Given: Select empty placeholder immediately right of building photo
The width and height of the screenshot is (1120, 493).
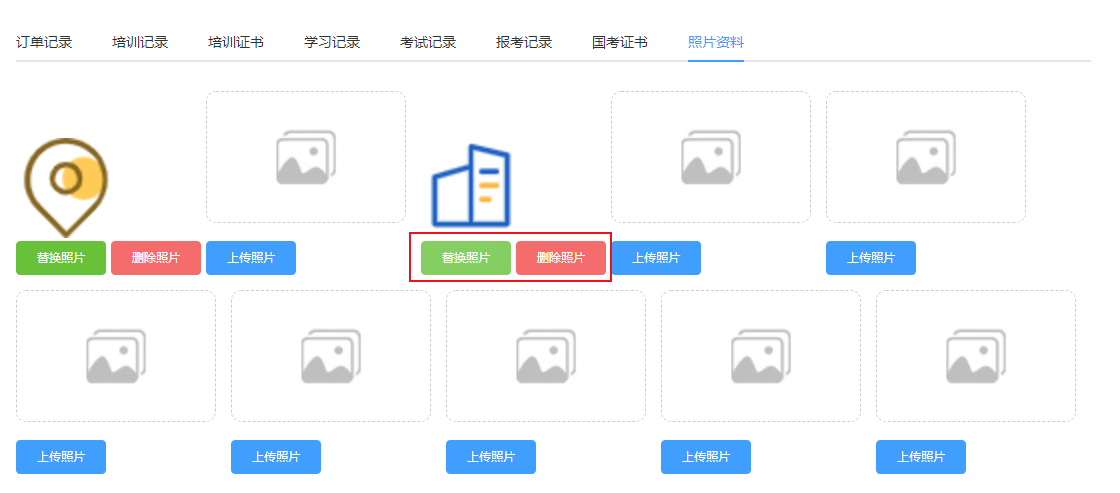Looking at the screenshot, I should pyautogui.click(x=710, y=157).
